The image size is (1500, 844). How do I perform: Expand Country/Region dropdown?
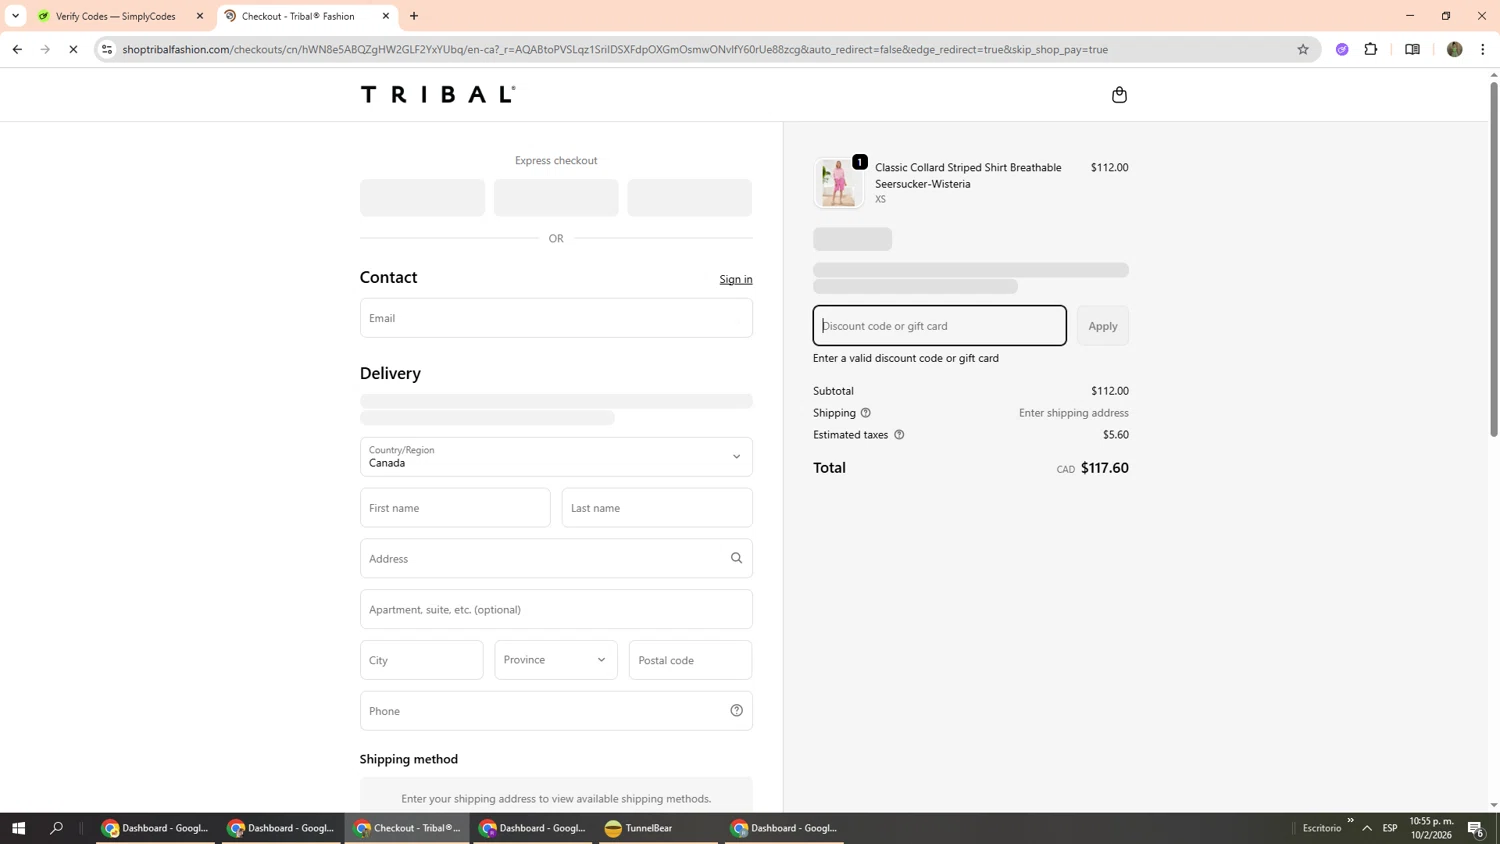pos(556,457)
